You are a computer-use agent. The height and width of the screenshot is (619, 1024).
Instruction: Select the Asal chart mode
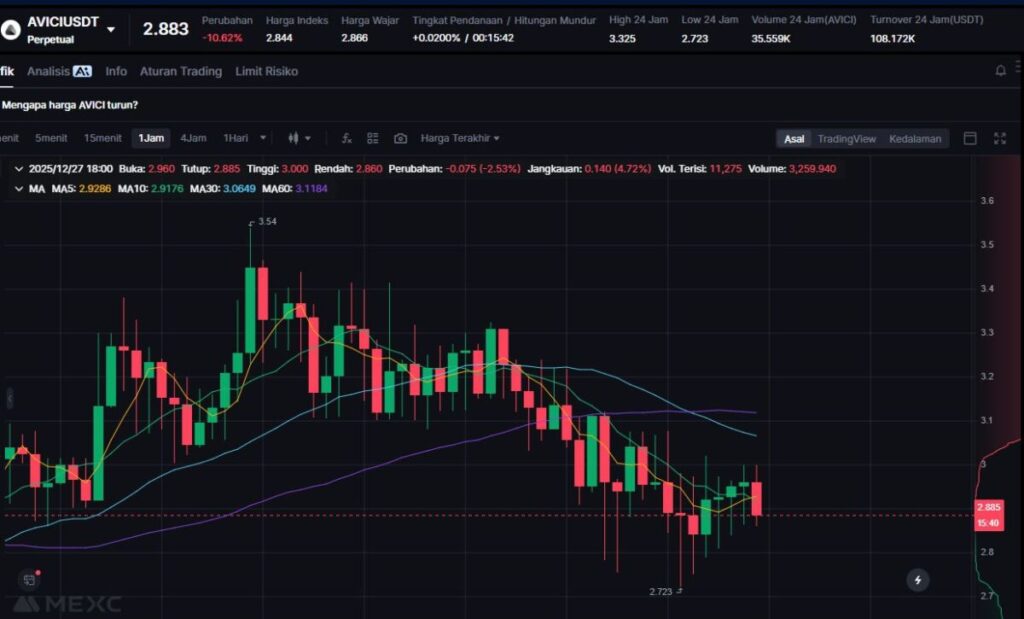[794, 139]
